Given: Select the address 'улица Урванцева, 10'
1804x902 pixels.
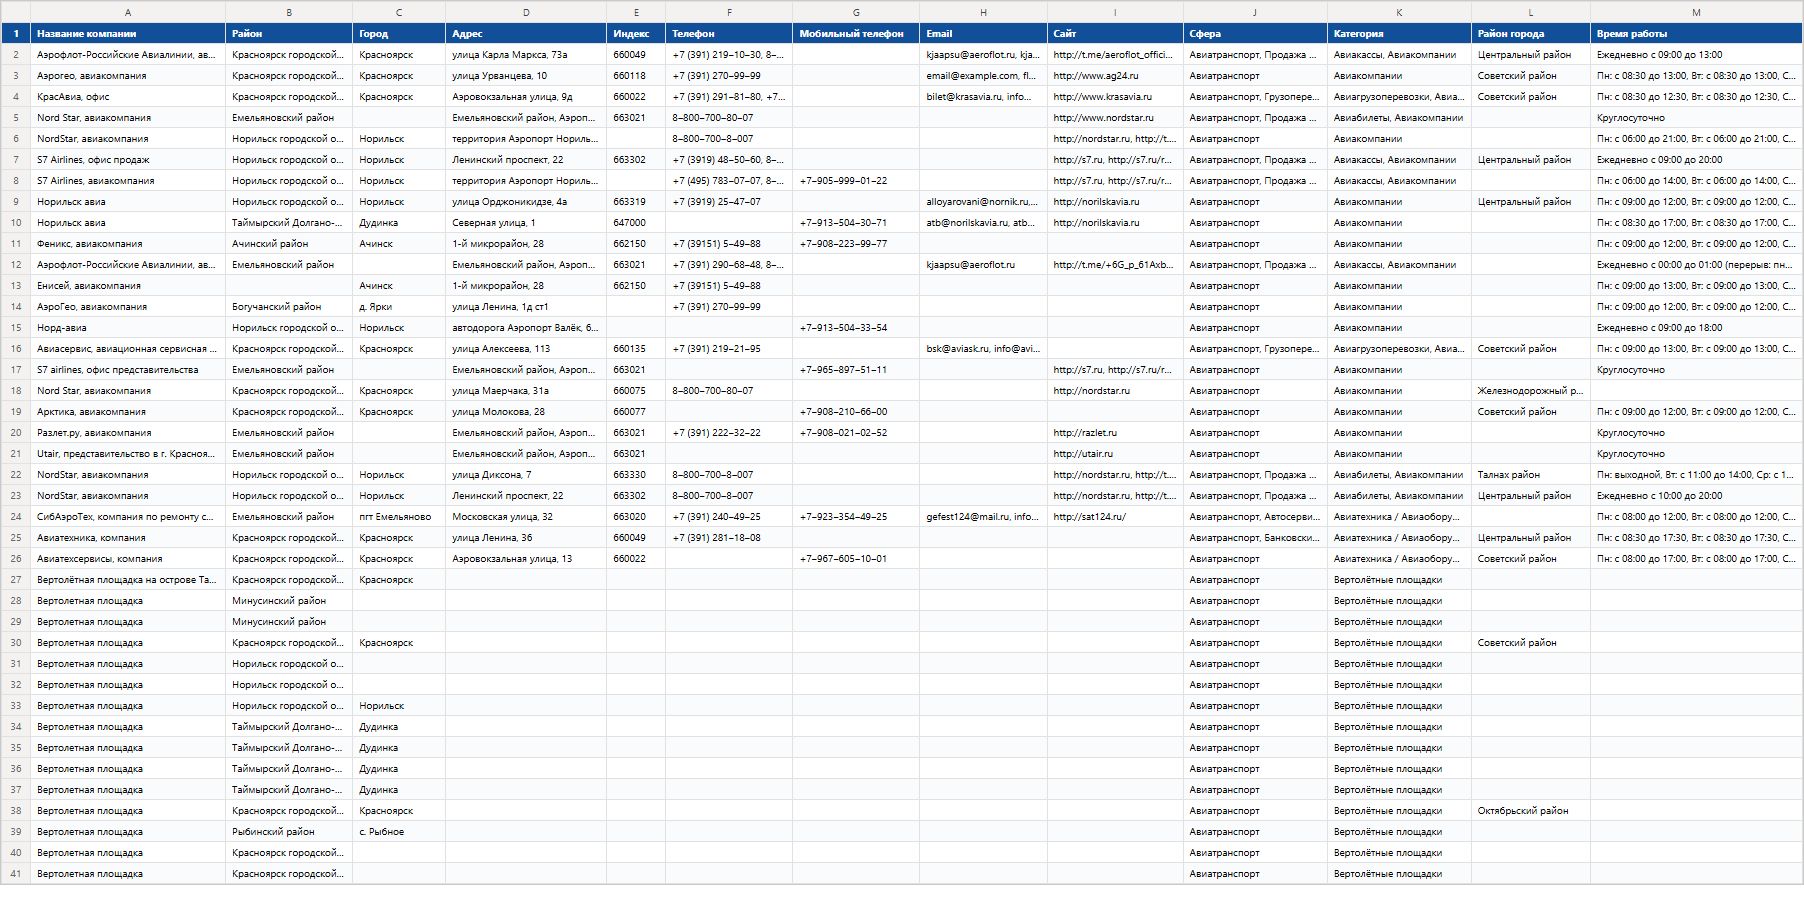Looking at the screenshot, I should tap(526, 76).
